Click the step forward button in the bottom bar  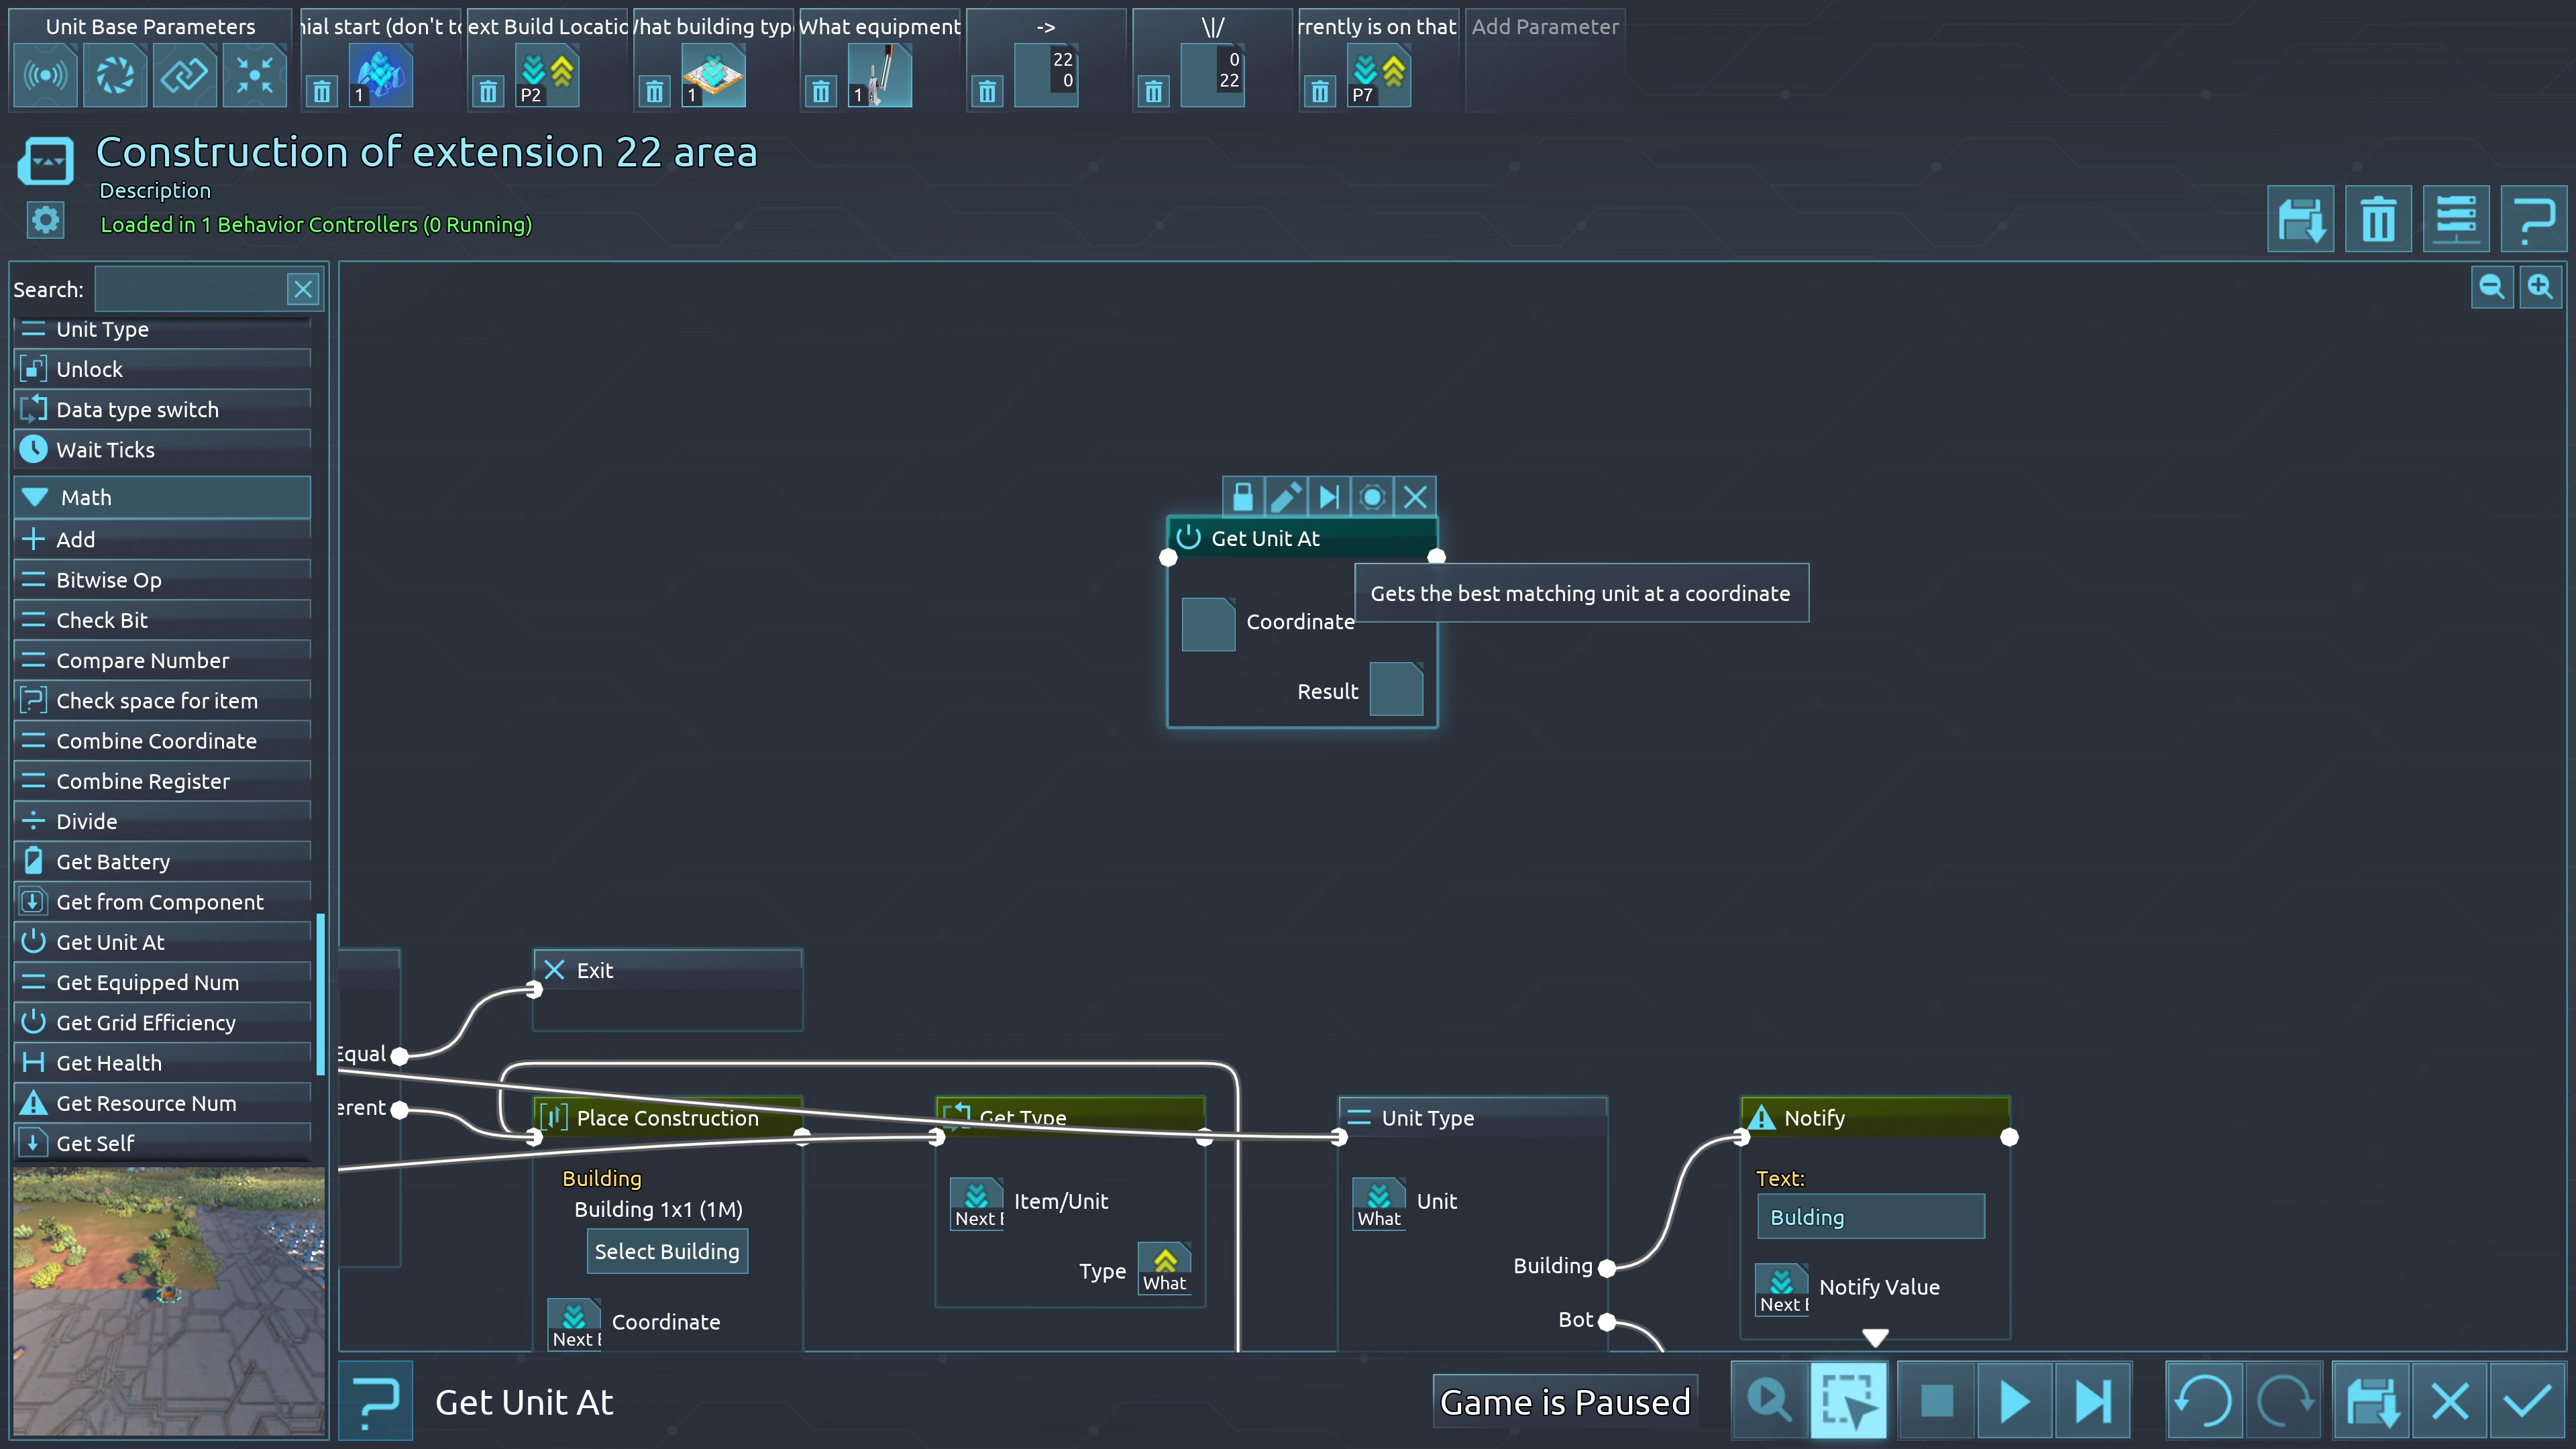[2092, 1401]
